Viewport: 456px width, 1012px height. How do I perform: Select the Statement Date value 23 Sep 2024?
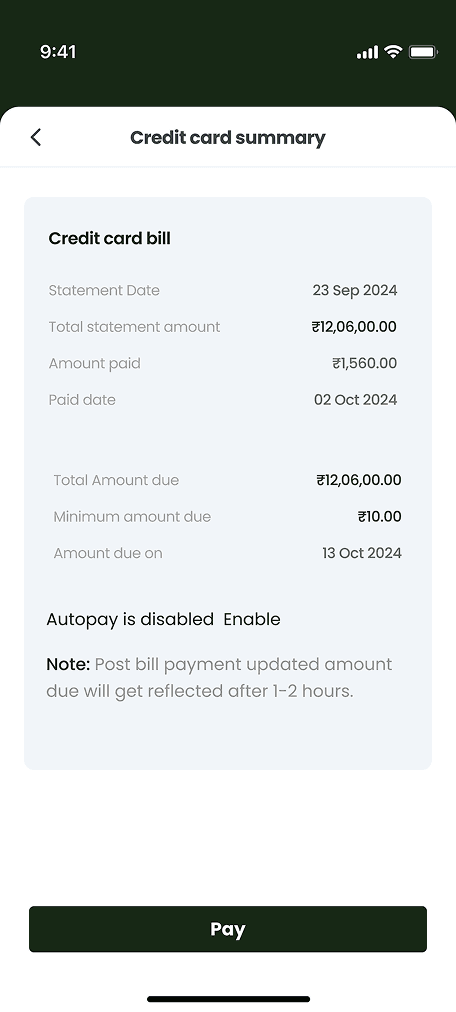355,290
